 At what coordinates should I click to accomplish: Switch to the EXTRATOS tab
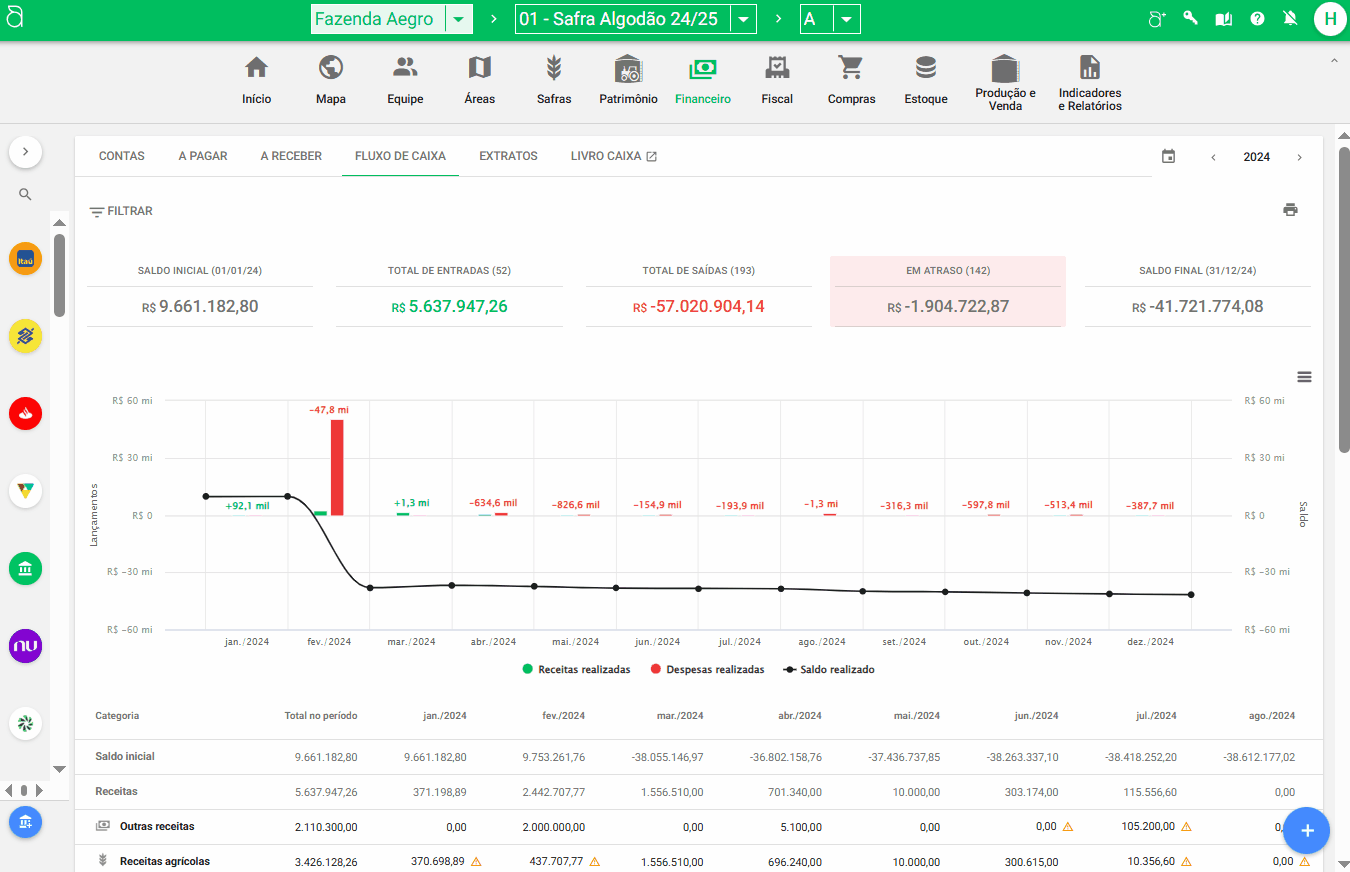508,156
